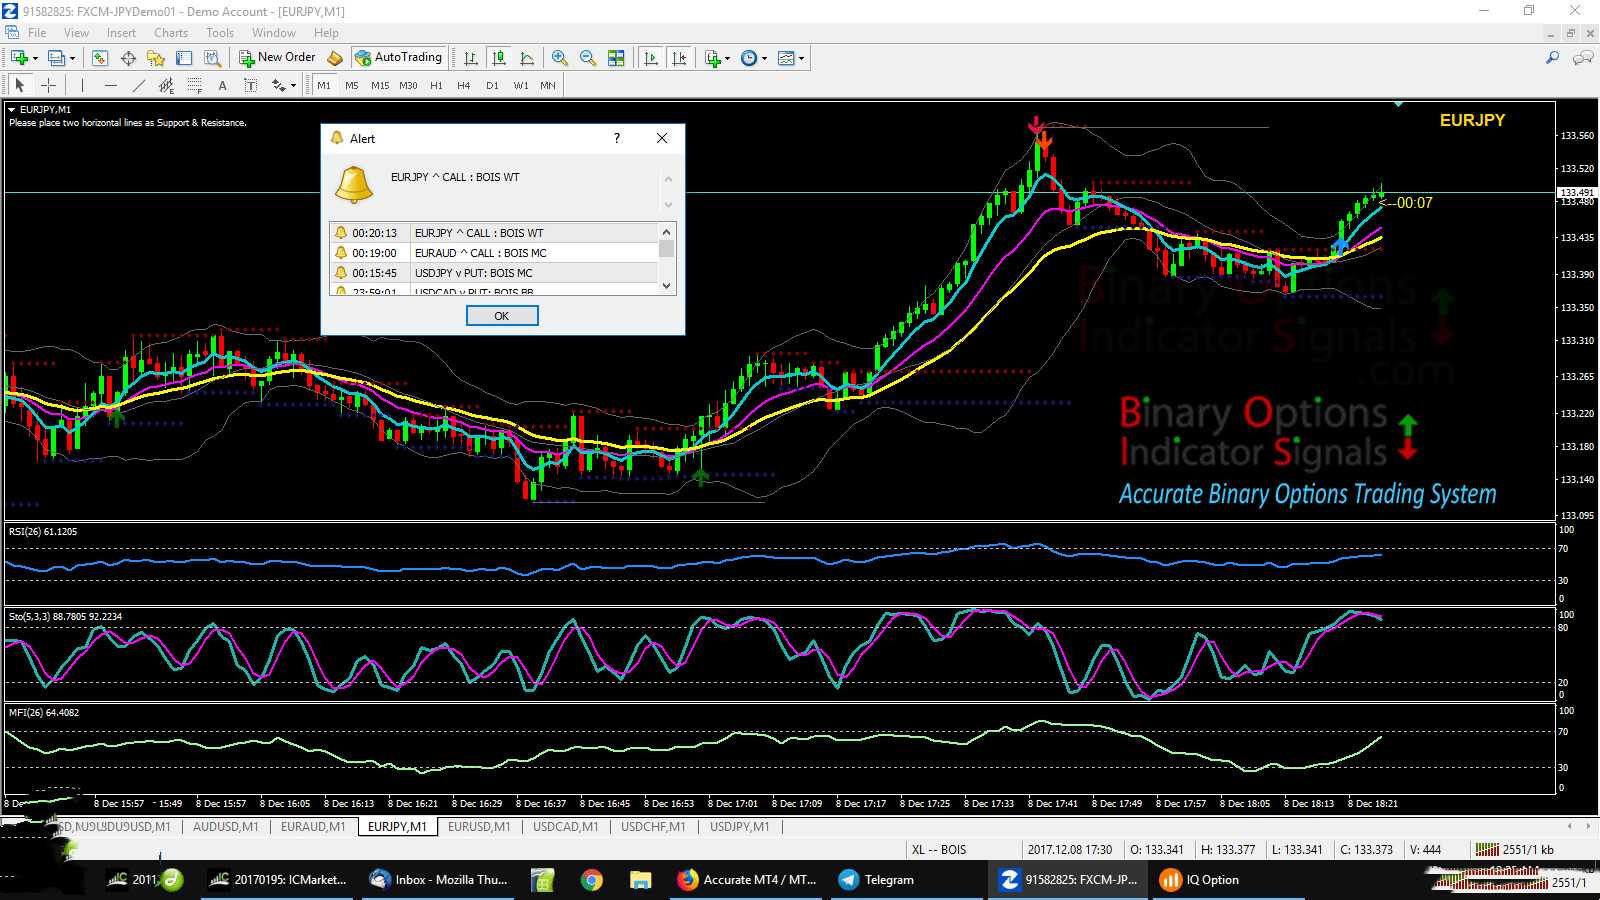Open Inbox - Mozilla Thunderbird taskbar item
This screenshot has height=900, width=1600.
point(440,880)
